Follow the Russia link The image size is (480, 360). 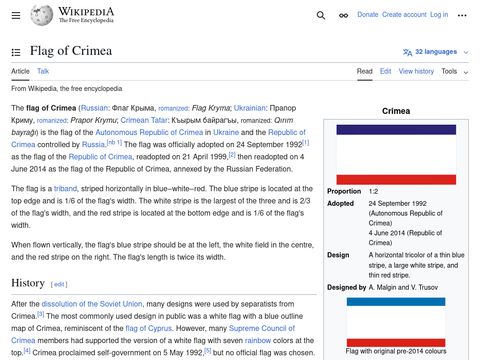click(x=93, y=144)
